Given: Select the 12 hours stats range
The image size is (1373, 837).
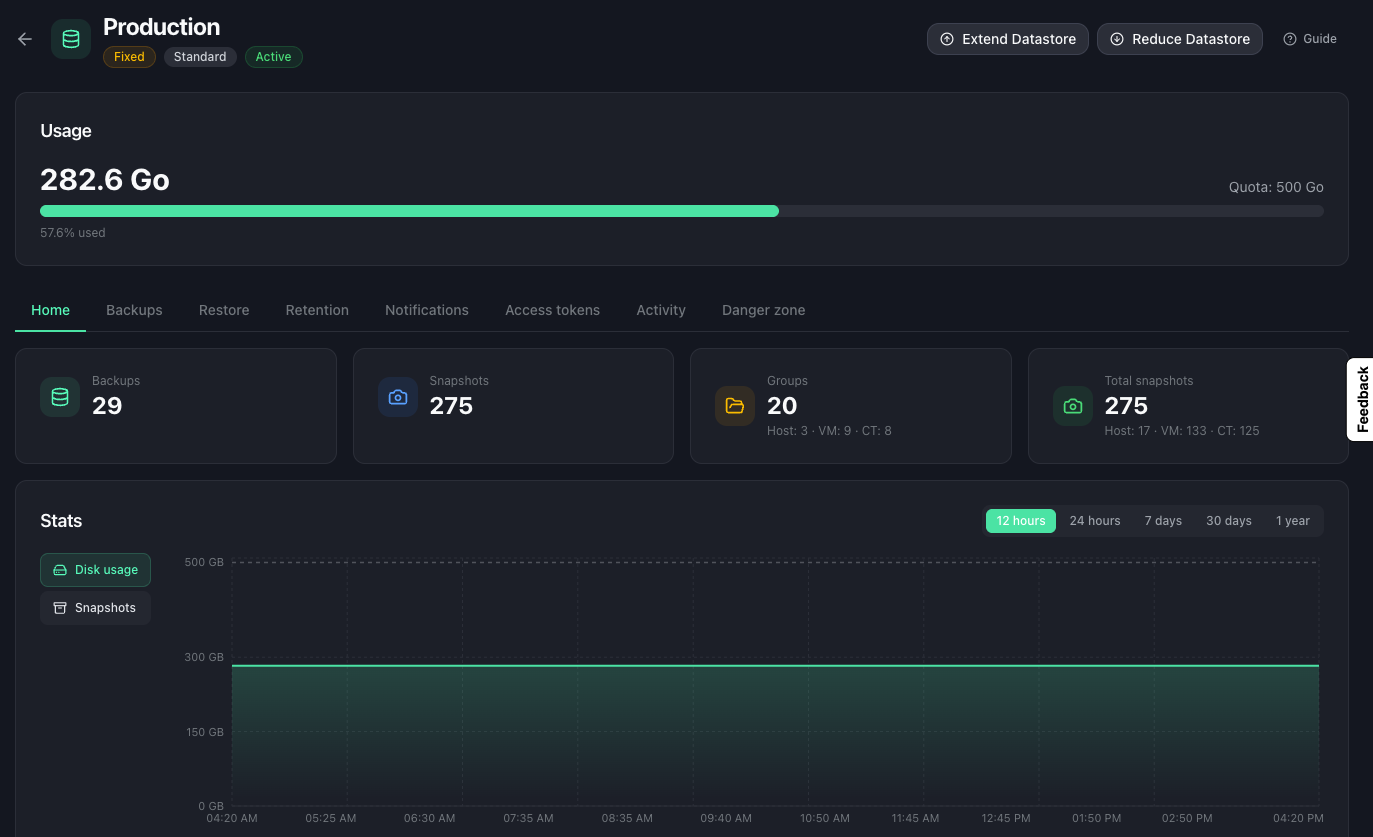Looking at the screenshot, I should coord(1021,521).
